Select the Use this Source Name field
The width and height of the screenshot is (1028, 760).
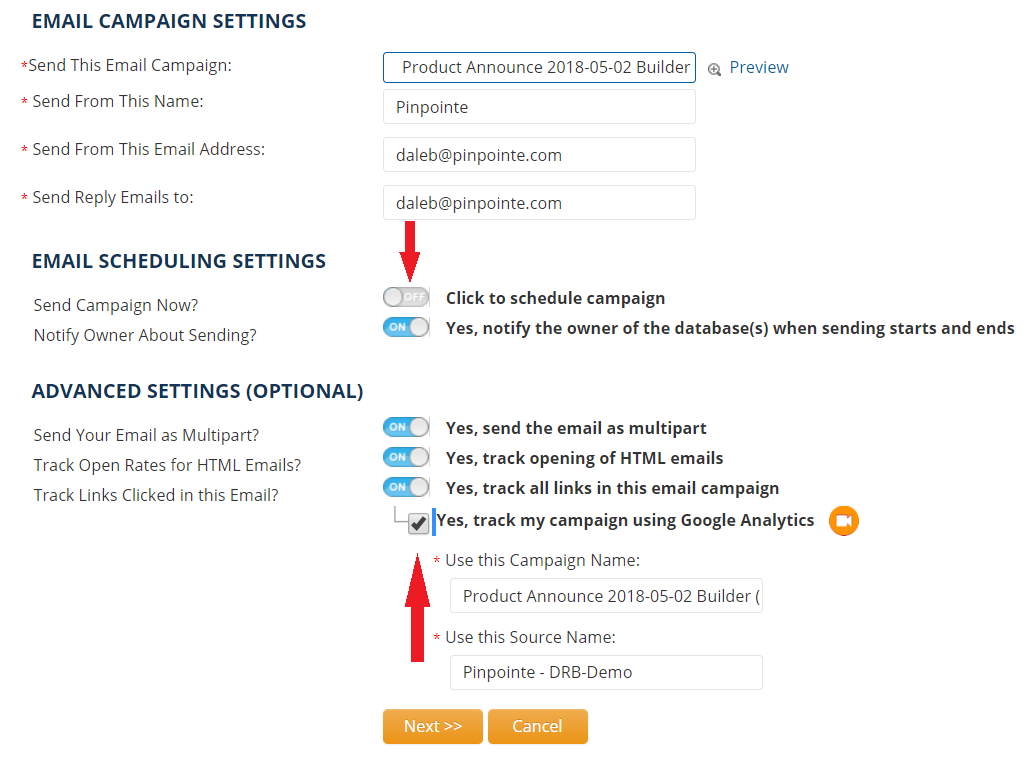606,672
